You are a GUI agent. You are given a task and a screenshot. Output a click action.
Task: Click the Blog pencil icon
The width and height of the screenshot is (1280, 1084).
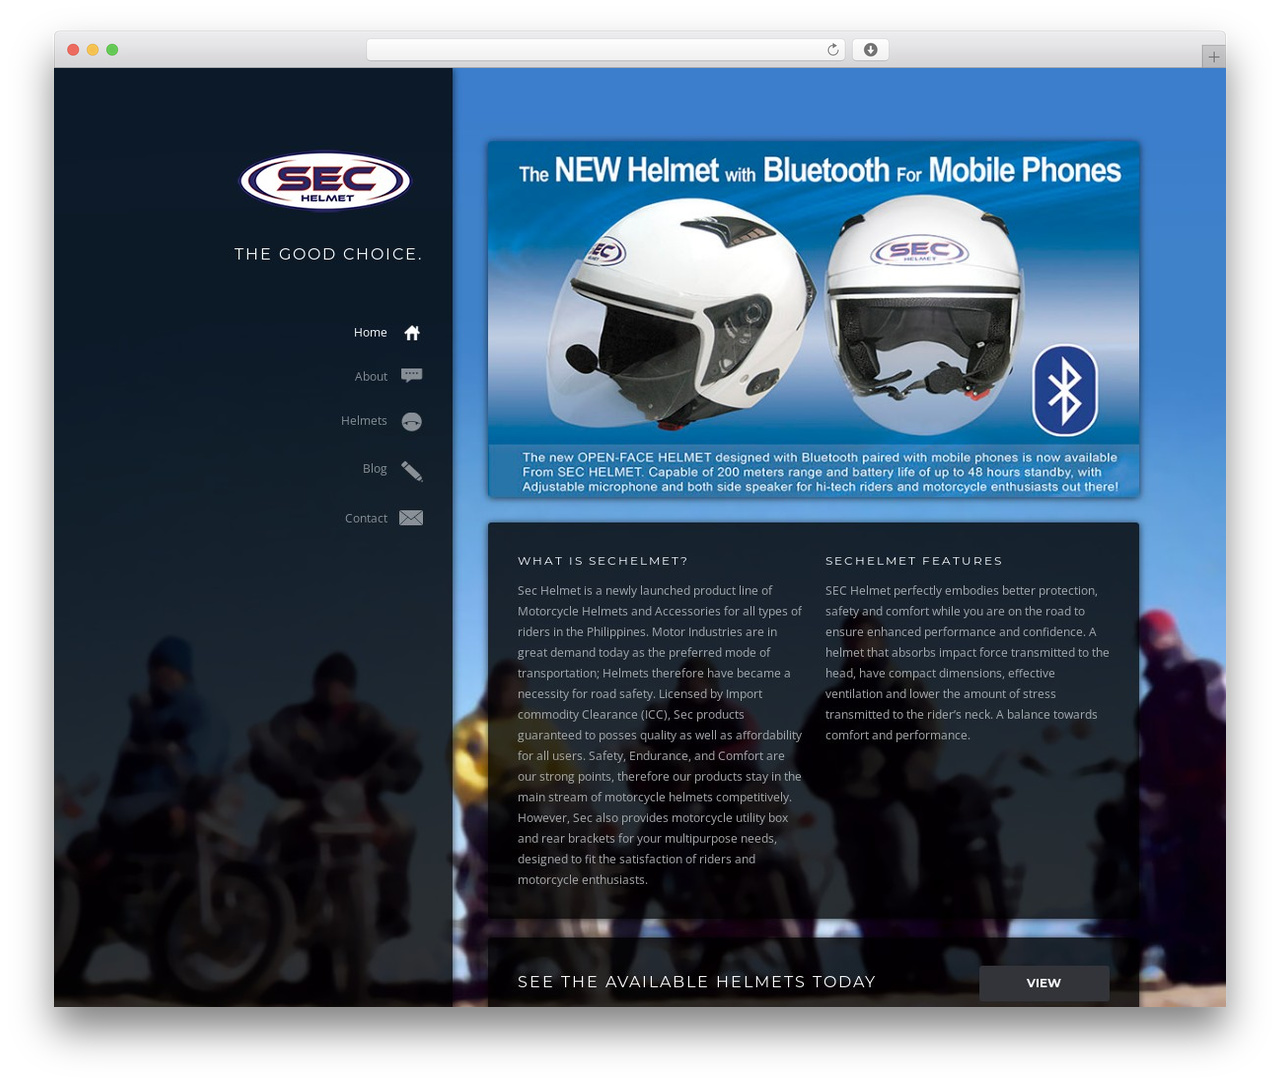pyautogui.click(x=412, y=471)
